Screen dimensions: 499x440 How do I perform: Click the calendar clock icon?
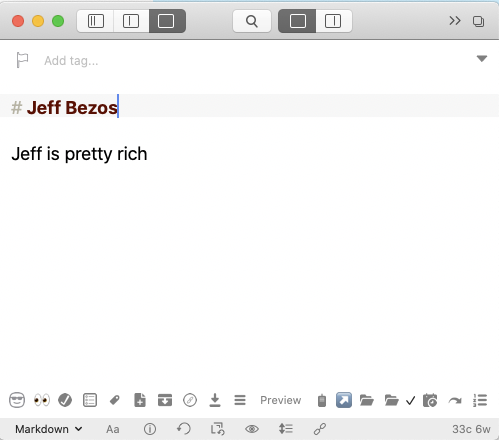[x=430, y=400]
